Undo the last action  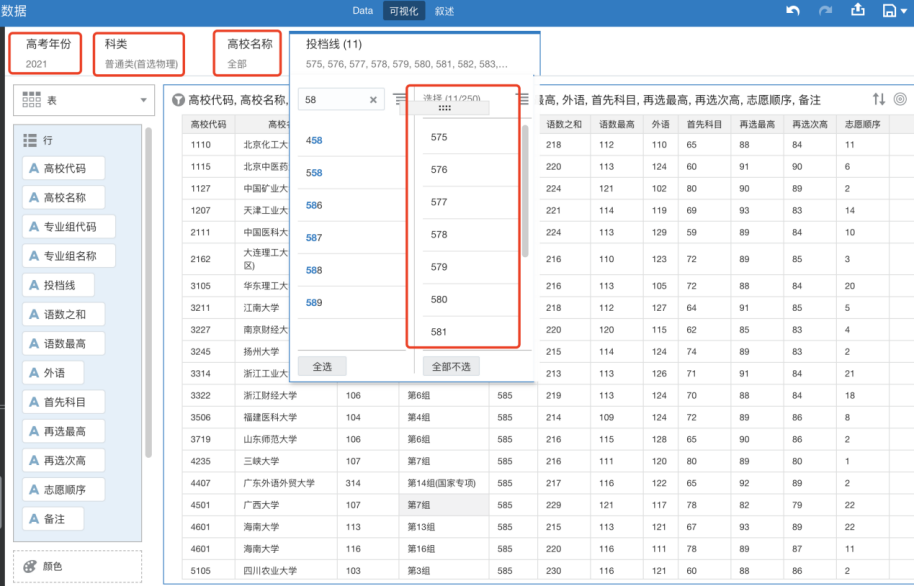pyautogui.click(x=793, y=10)
